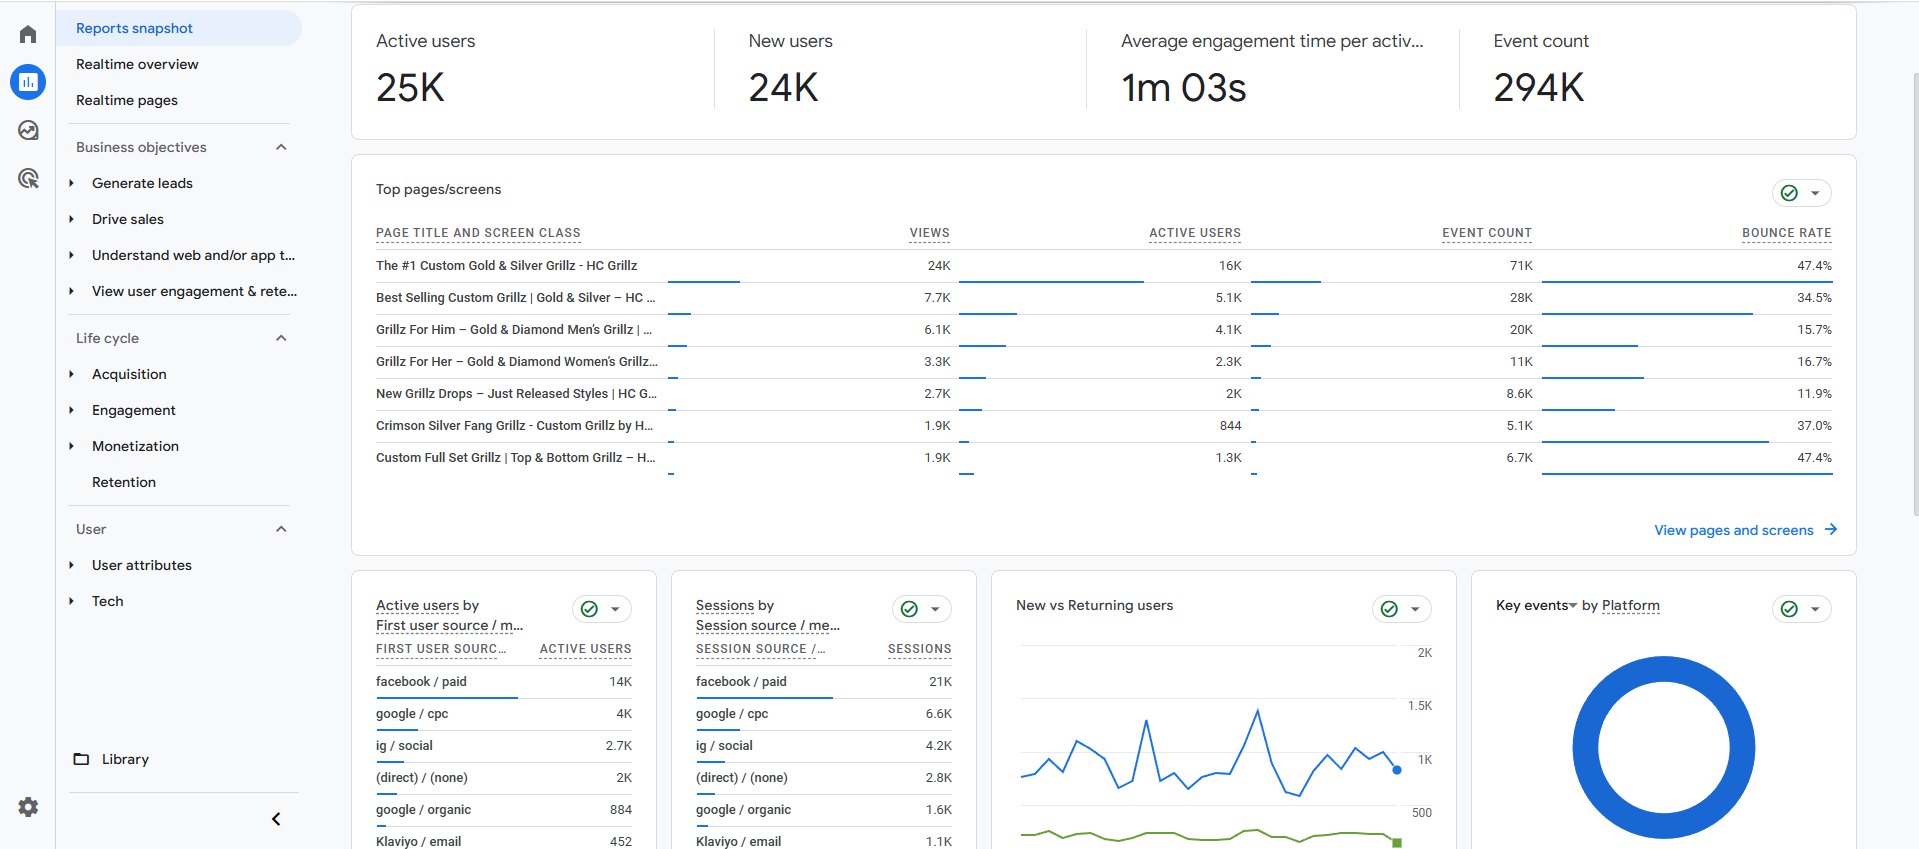The image size is (1919, 849).
Task: Open the Advertising icon in left rail
Action: click(28, 179)
